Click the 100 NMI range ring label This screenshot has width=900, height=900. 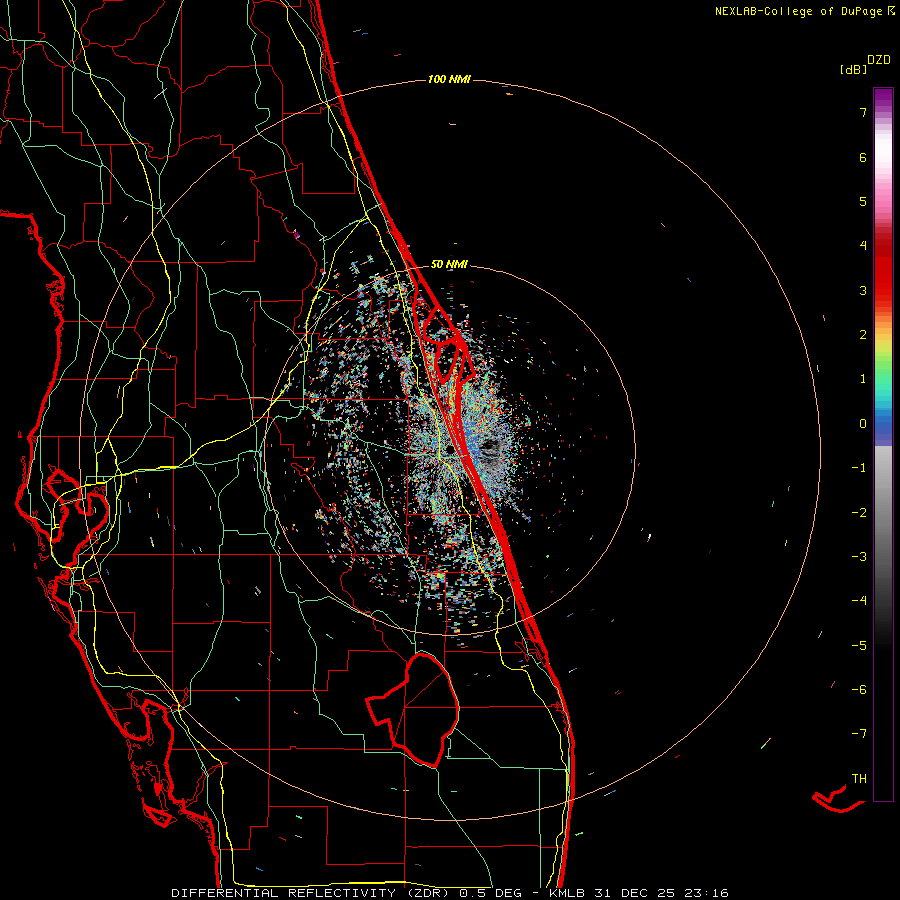(449, 79)
